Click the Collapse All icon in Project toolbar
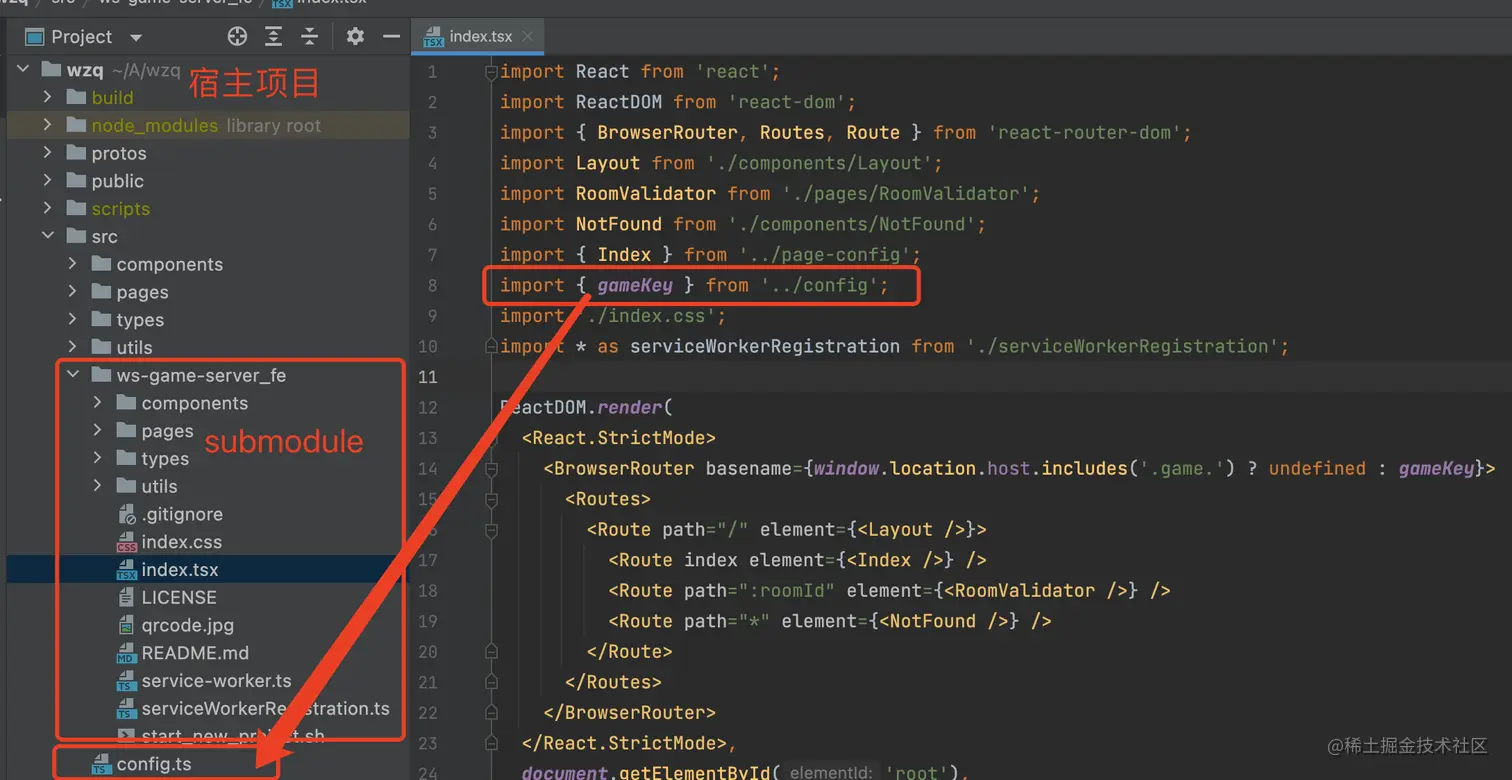 coord(310,36)
